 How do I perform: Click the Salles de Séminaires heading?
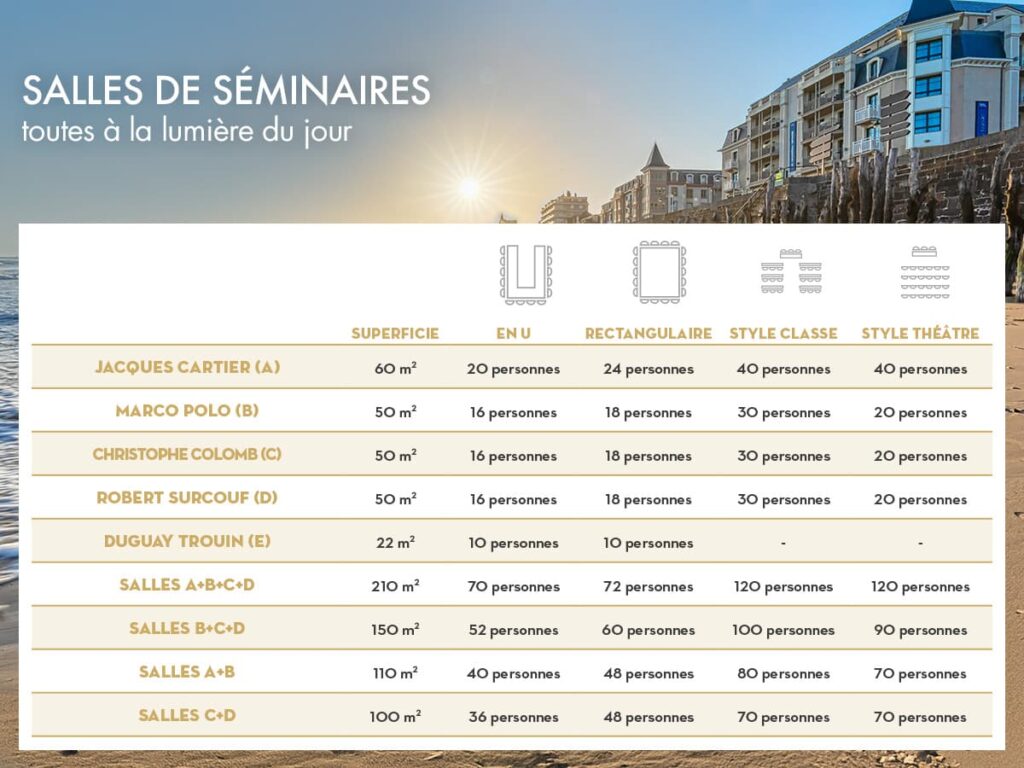pos(227,89)
